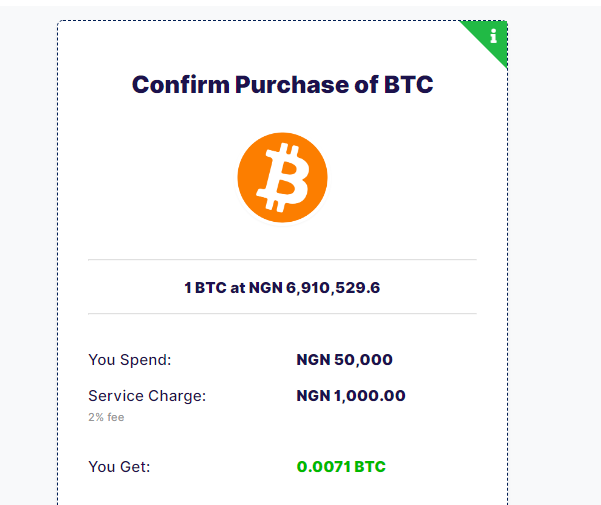Click the gray background right of card
601x505 pixels.
click(554, 253)
